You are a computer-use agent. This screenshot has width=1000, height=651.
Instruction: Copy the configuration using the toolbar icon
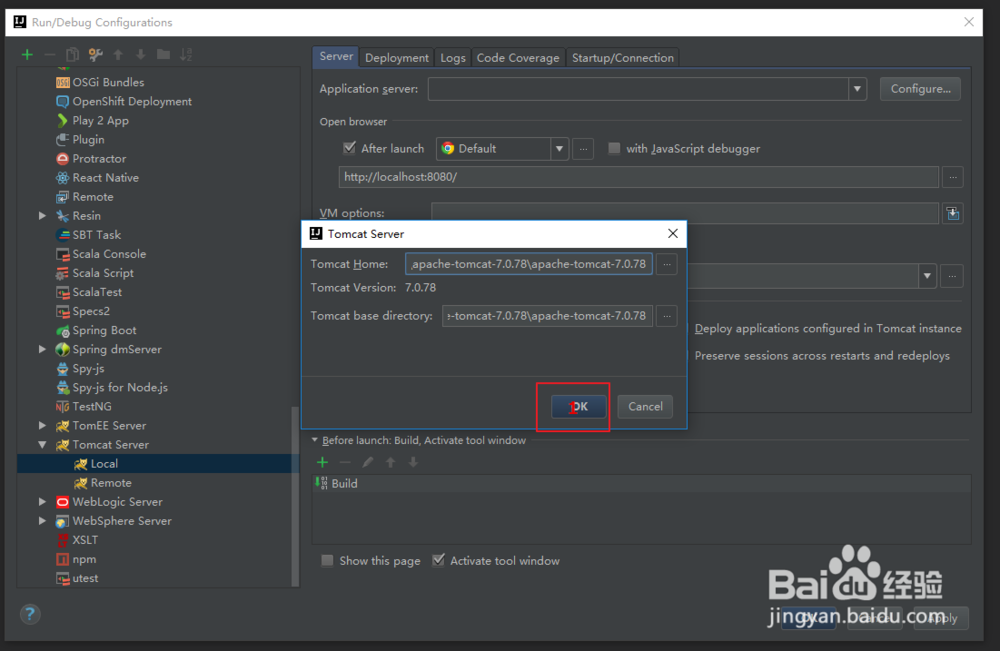73,55
